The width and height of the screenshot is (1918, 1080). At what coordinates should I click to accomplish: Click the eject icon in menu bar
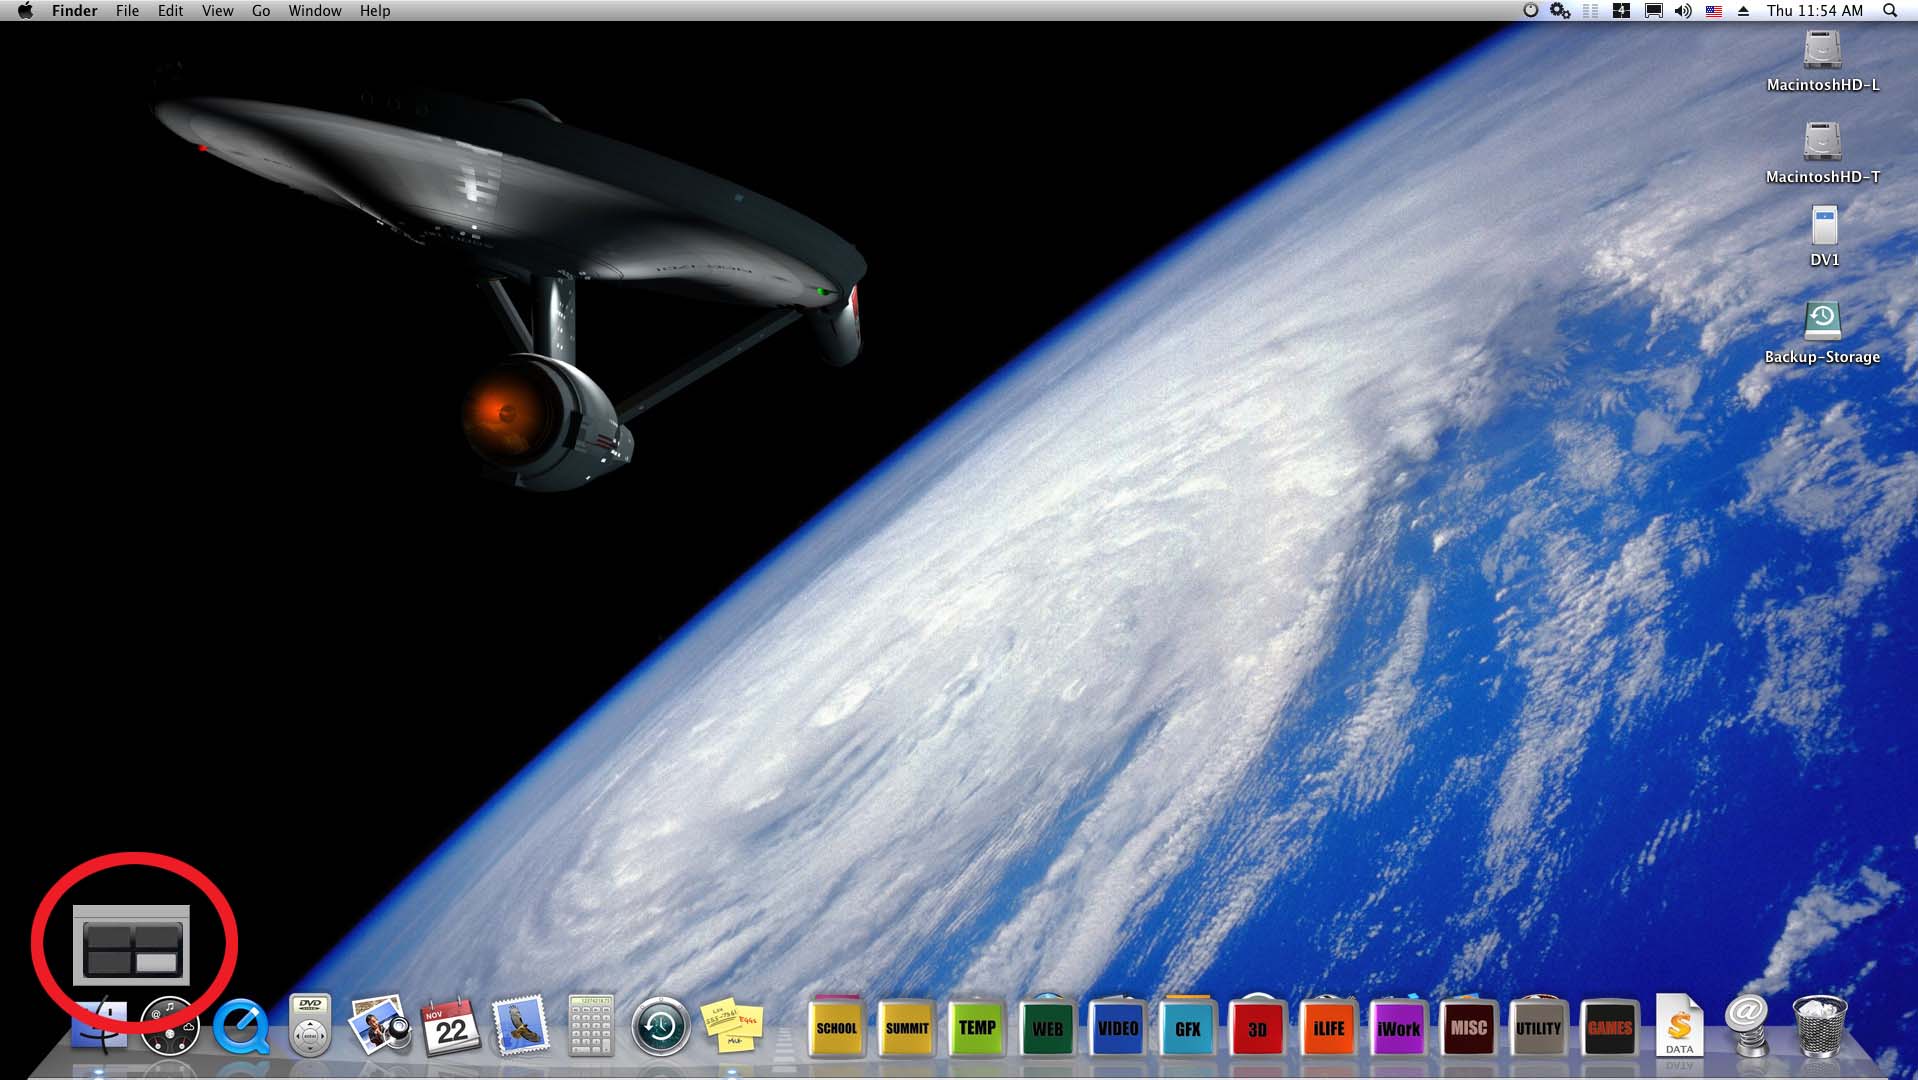(1743, 10)
